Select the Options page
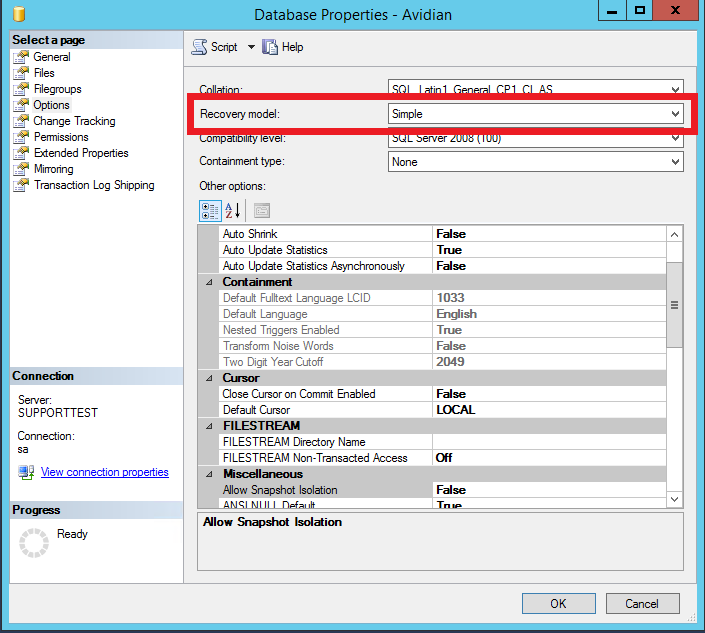Screen dimensions: 705x633 pyautogui.click(x=51, y=105)
